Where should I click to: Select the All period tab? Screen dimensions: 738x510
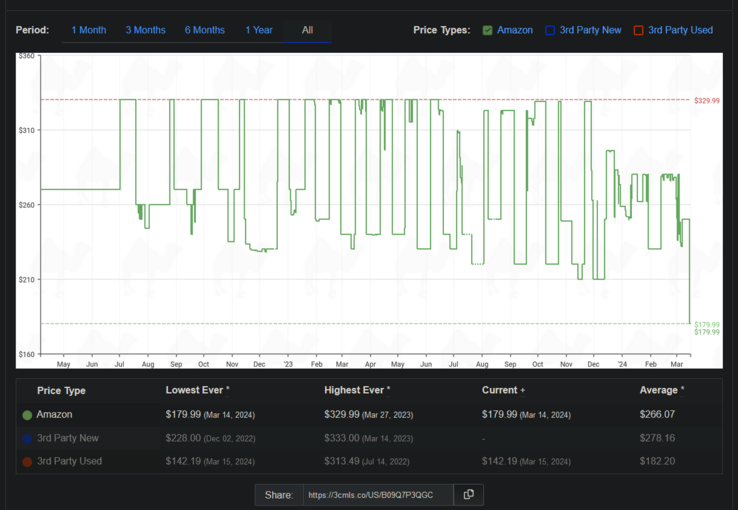pyautogui.click(x=307, y=30)
